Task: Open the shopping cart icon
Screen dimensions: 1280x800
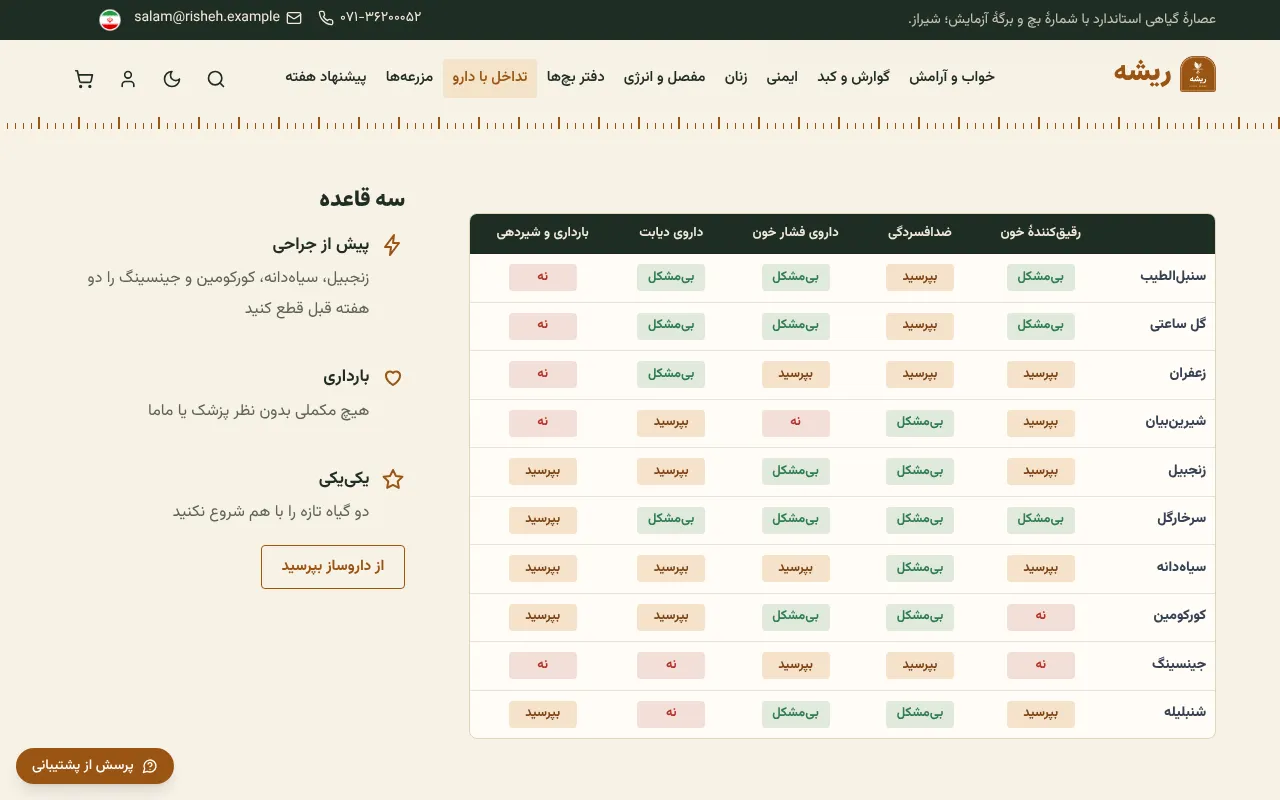Action: pyautogui.click(x=84, y=79)
